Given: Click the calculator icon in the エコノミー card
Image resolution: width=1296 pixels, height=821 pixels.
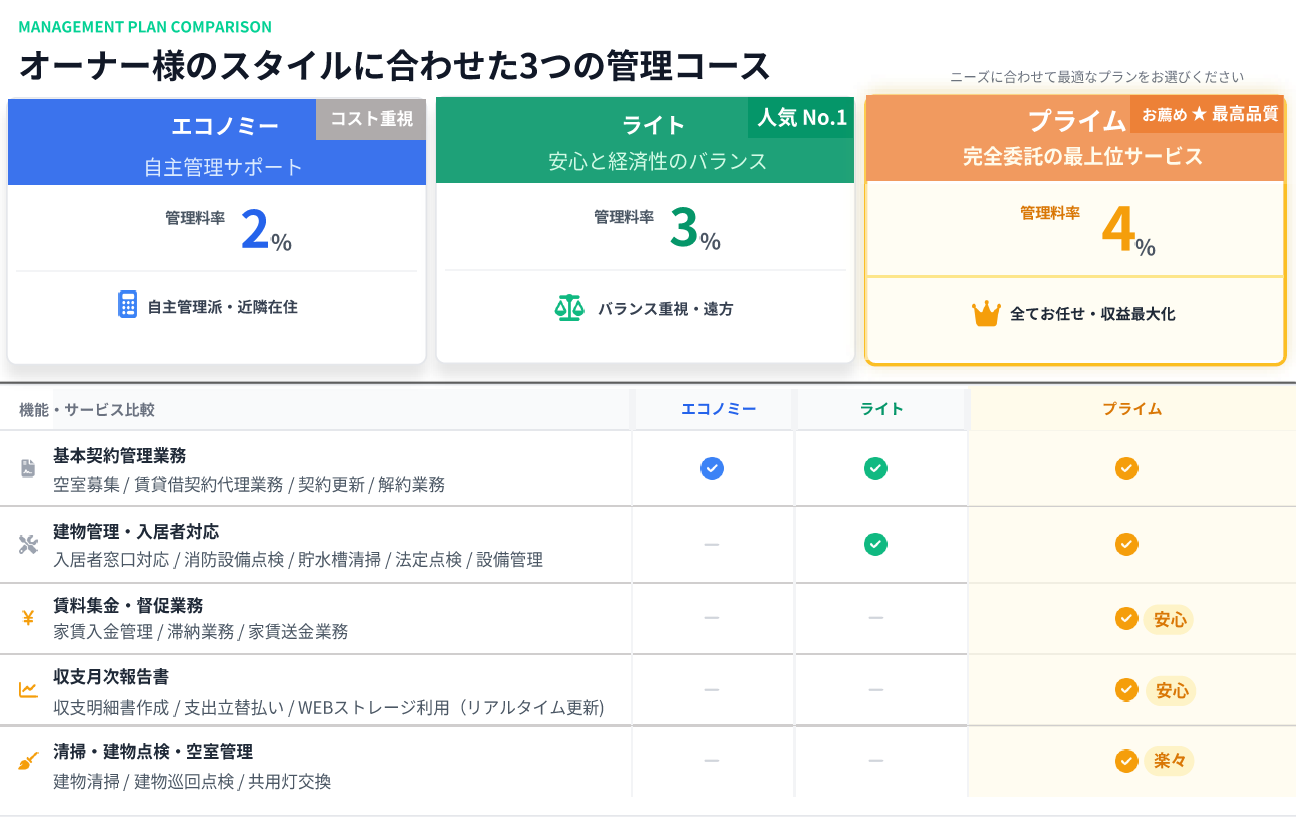Looking at the screenshot, I should click(x=127, y=305).
